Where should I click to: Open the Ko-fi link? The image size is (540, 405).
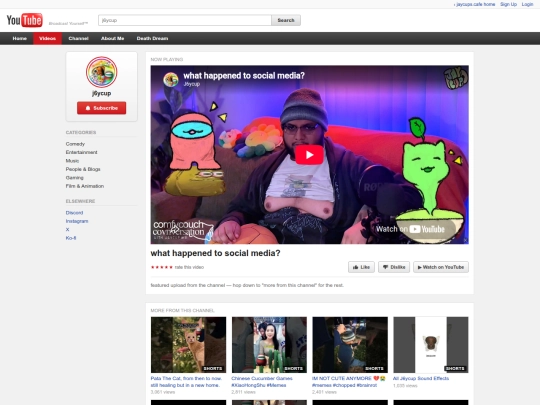point(71,238)
